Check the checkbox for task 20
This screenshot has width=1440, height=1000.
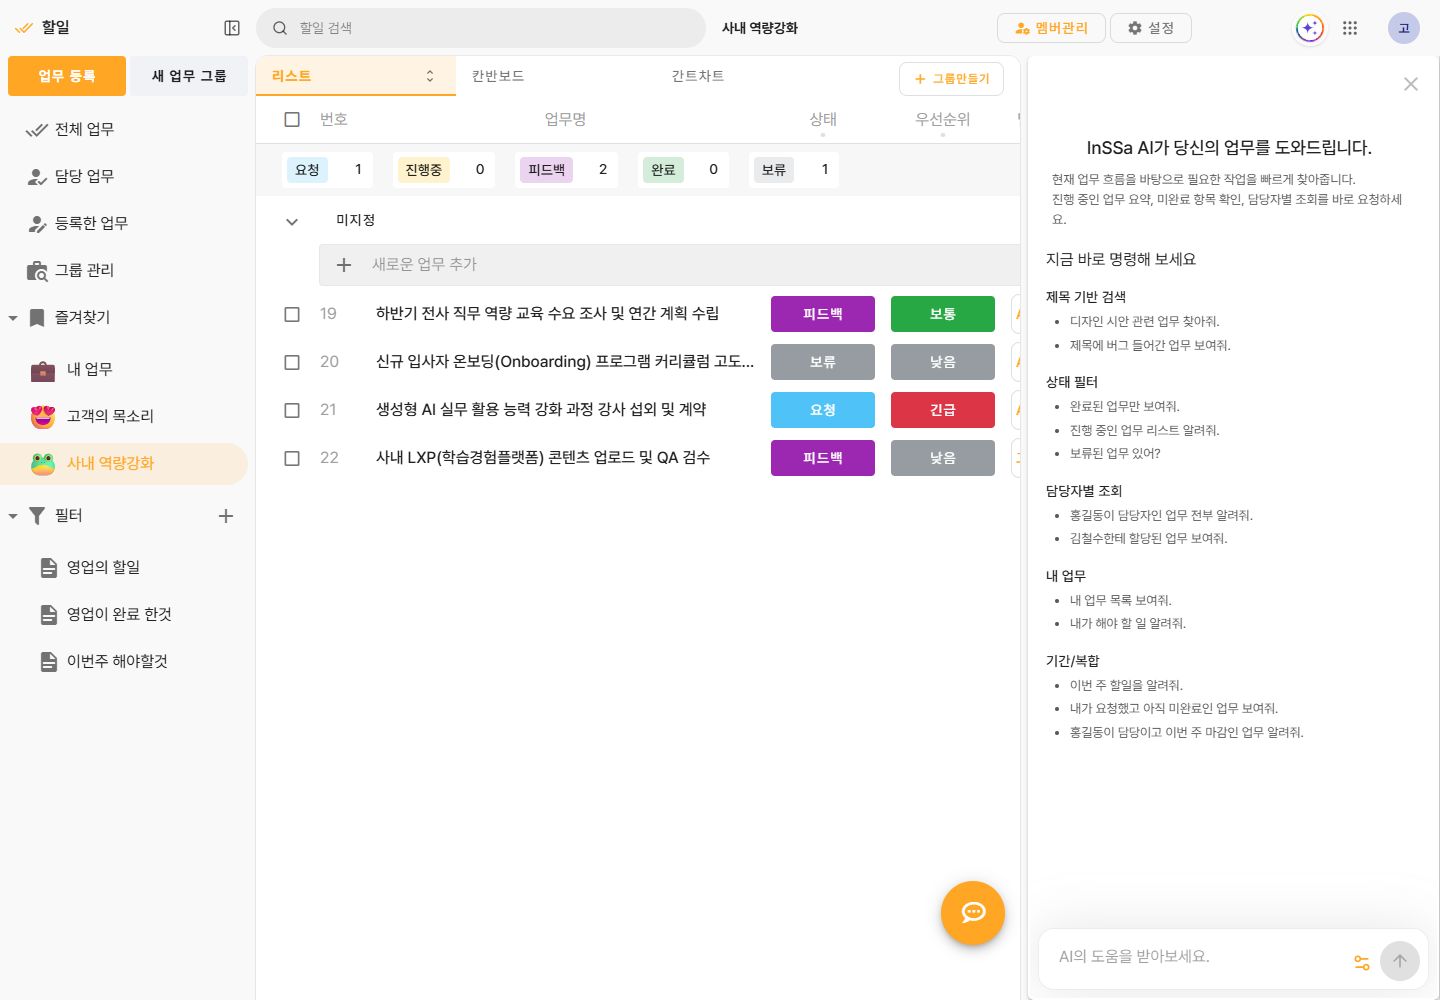click(292, 362)
